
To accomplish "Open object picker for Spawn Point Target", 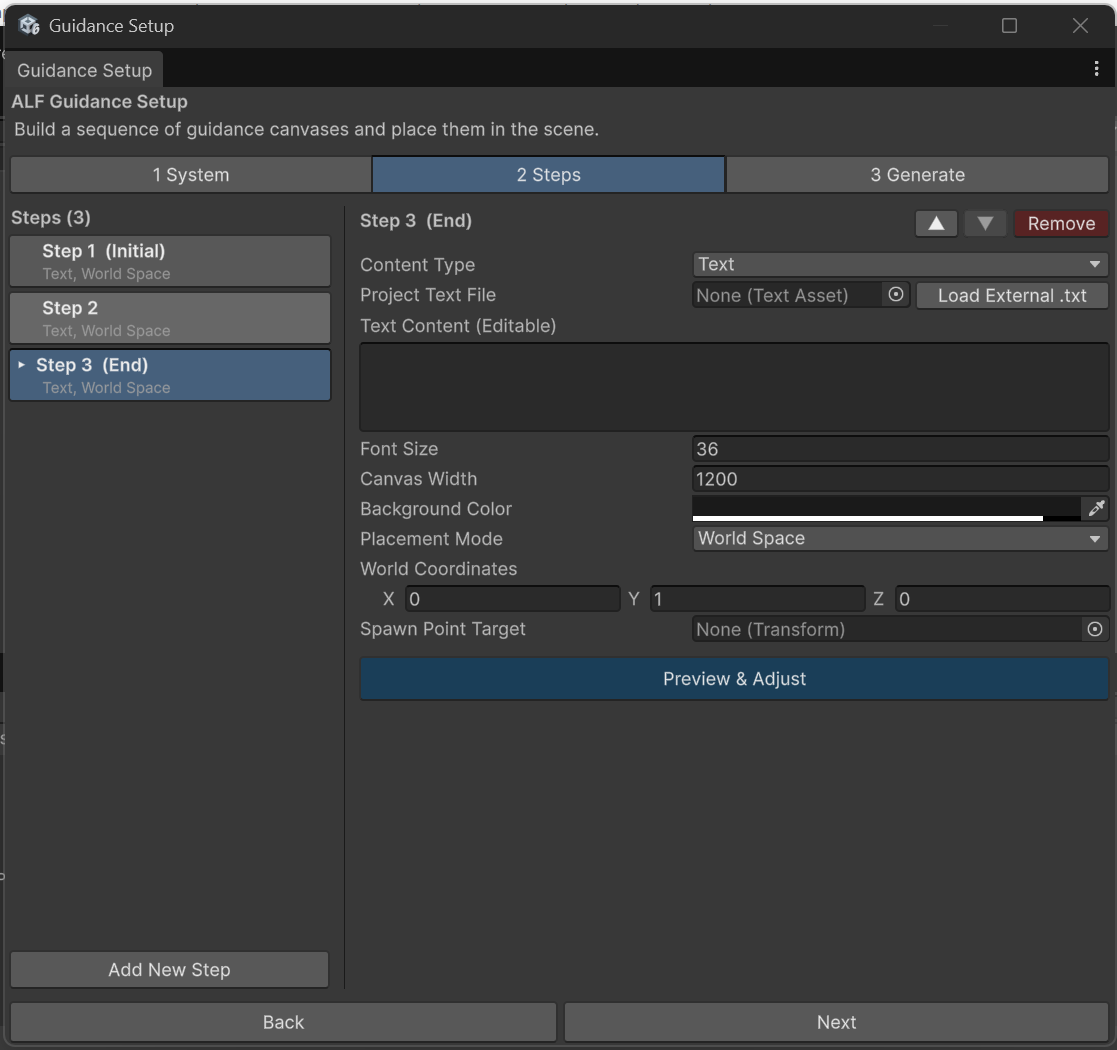I will (1095, 629).
